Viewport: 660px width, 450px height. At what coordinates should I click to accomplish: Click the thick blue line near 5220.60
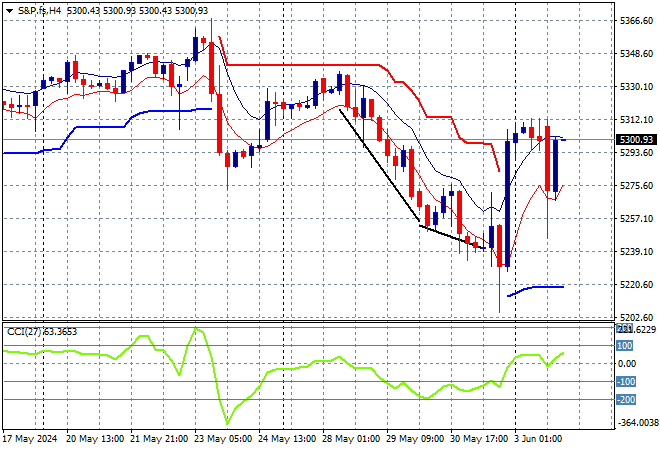(536, 290)
